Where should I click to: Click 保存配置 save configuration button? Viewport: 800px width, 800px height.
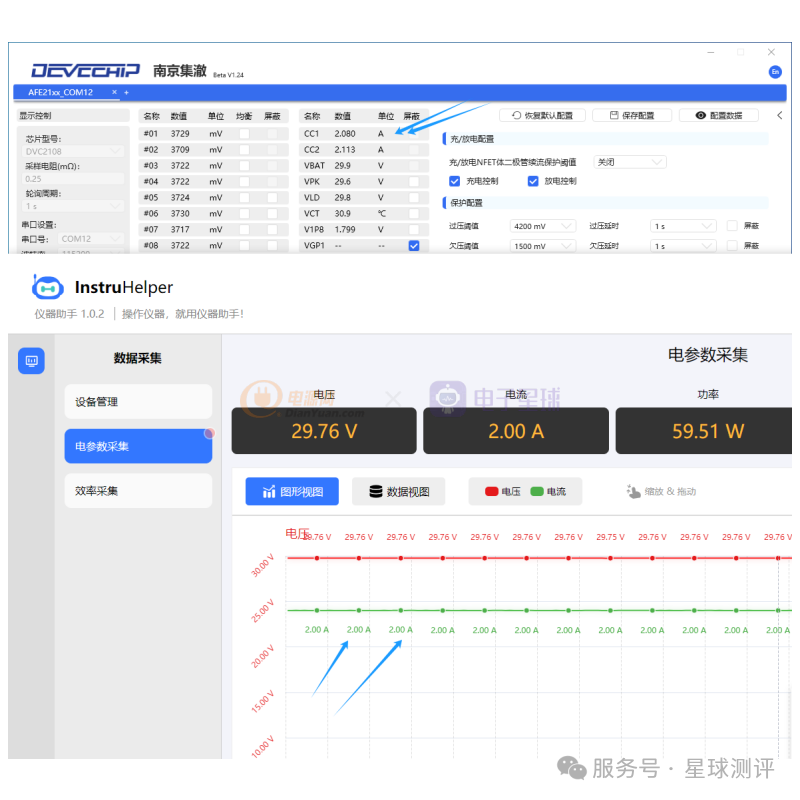(631, 116)
